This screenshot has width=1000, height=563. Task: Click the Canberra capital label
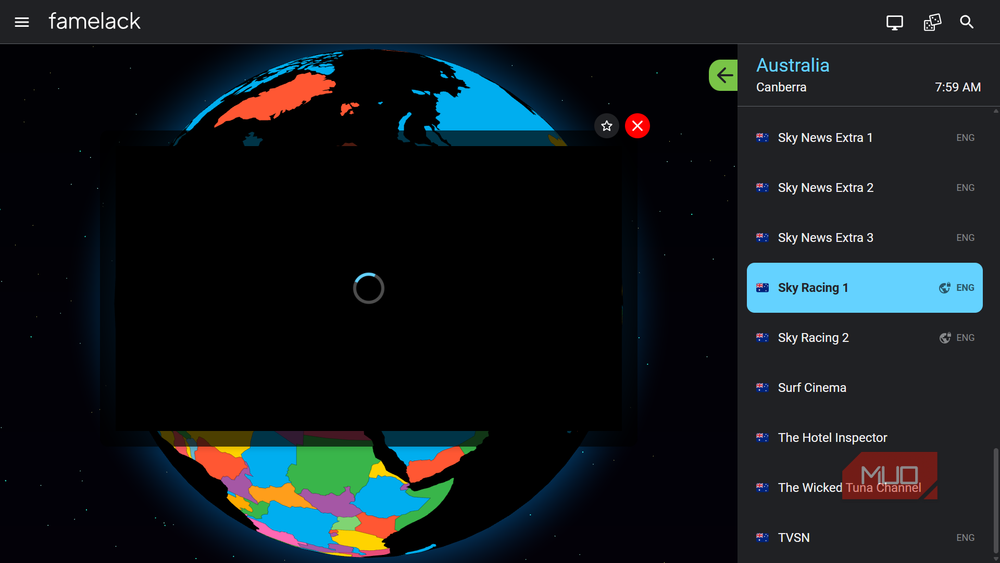point(781,87)
